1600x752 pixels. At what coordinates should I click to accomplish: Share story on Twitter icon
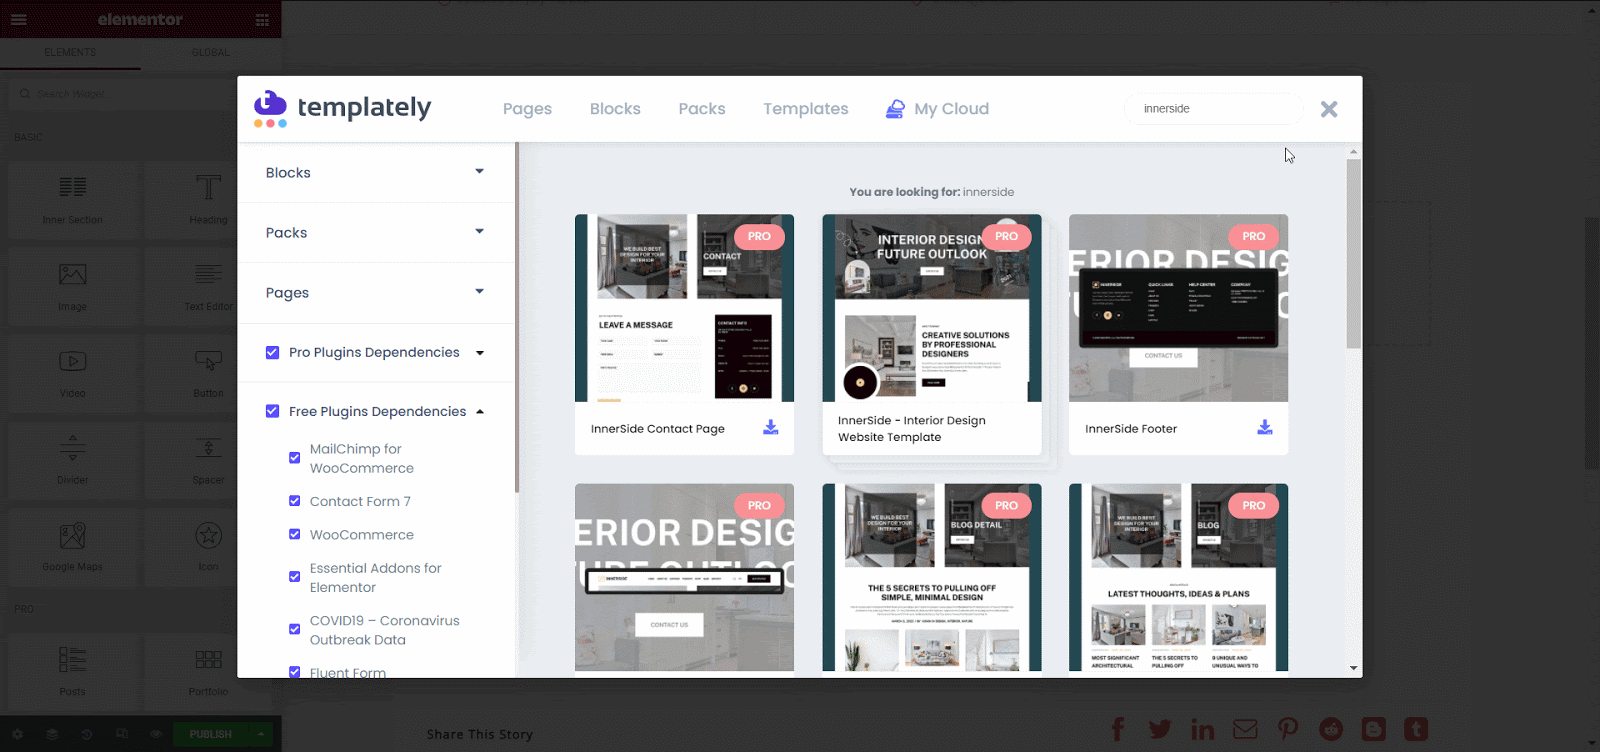(1160, 729)
